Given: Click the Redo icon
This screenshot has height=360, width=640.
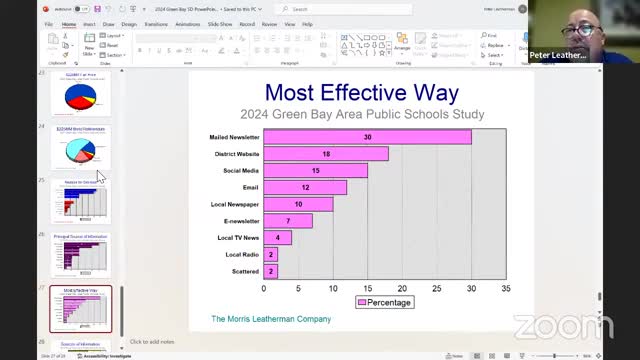Looking at the screenshot, I should pyautogui.click(x=122, y=9).
